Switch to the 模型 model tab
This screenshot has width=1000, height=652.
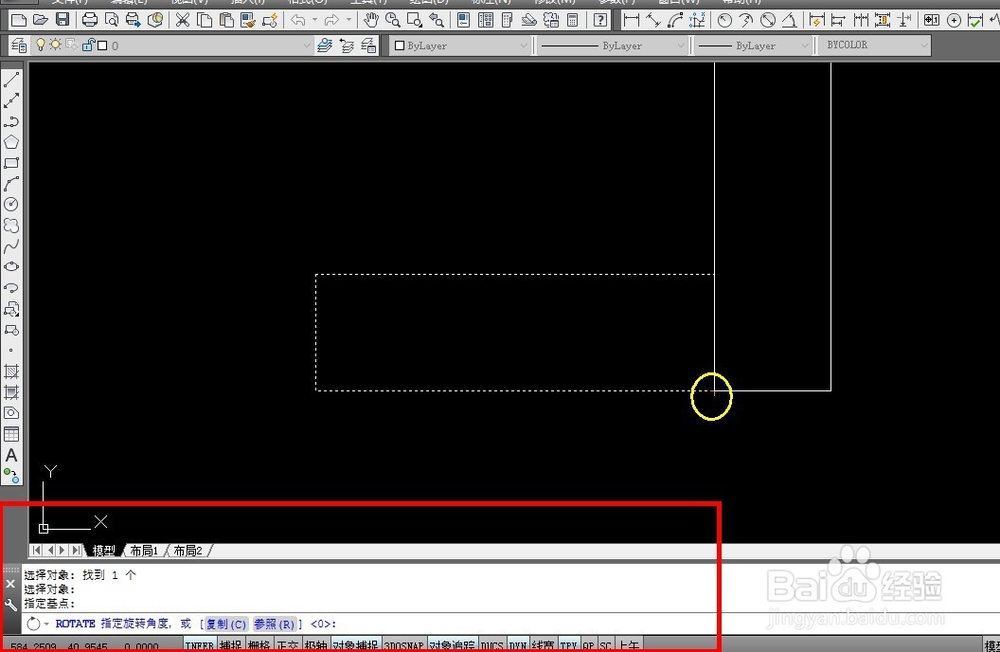tap(103, 550)
